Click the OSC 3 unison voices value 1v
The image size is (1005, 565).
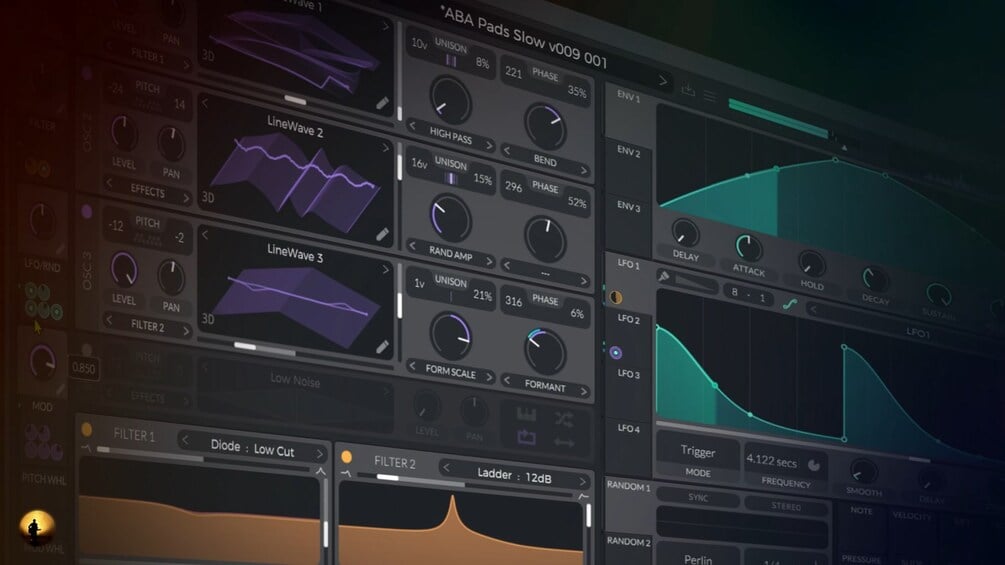click(419, 283)
